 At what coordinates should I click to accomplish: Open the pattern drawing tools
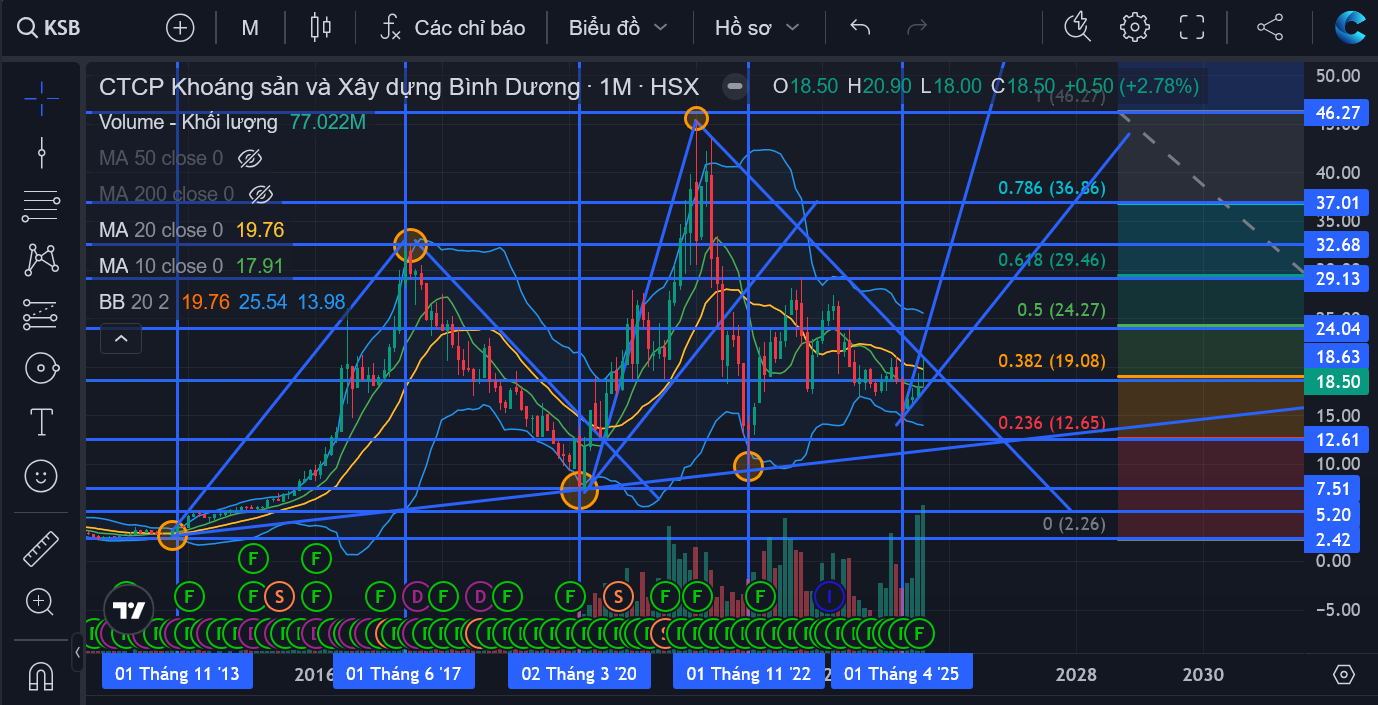pyautogui.click(x=41, y=260)
